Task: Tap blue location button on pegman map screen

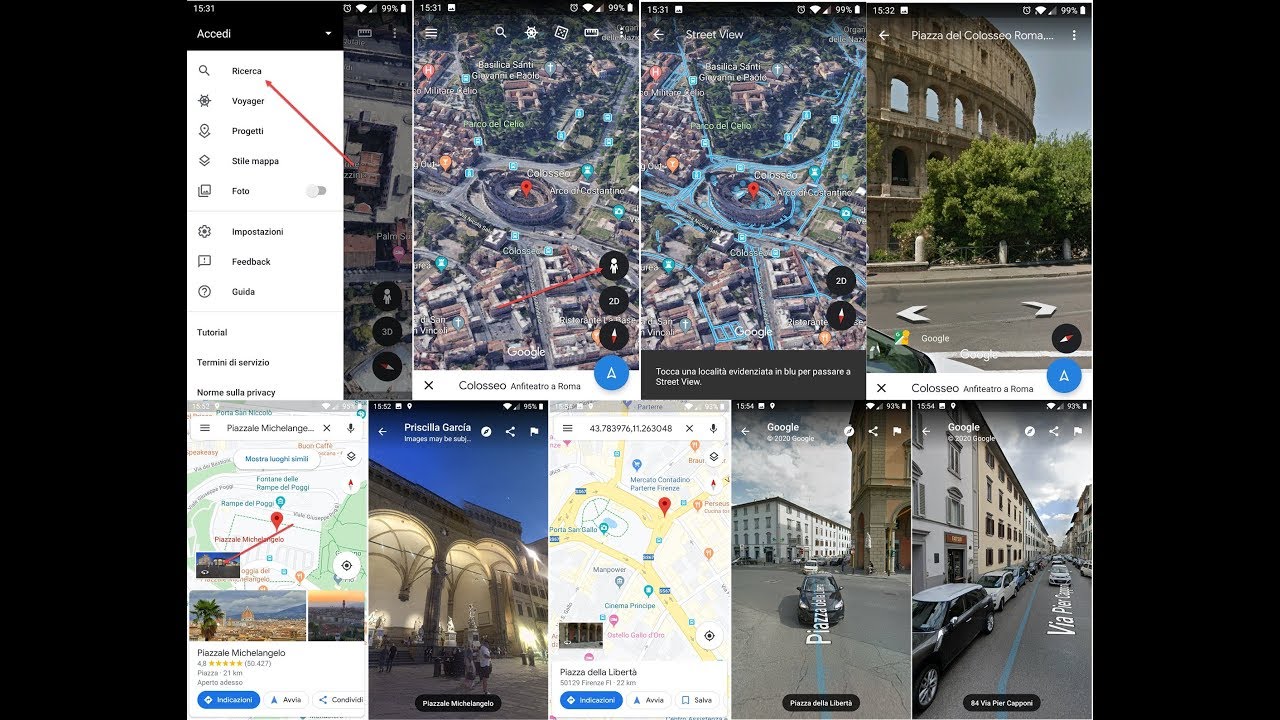Action: pos(611,374)
